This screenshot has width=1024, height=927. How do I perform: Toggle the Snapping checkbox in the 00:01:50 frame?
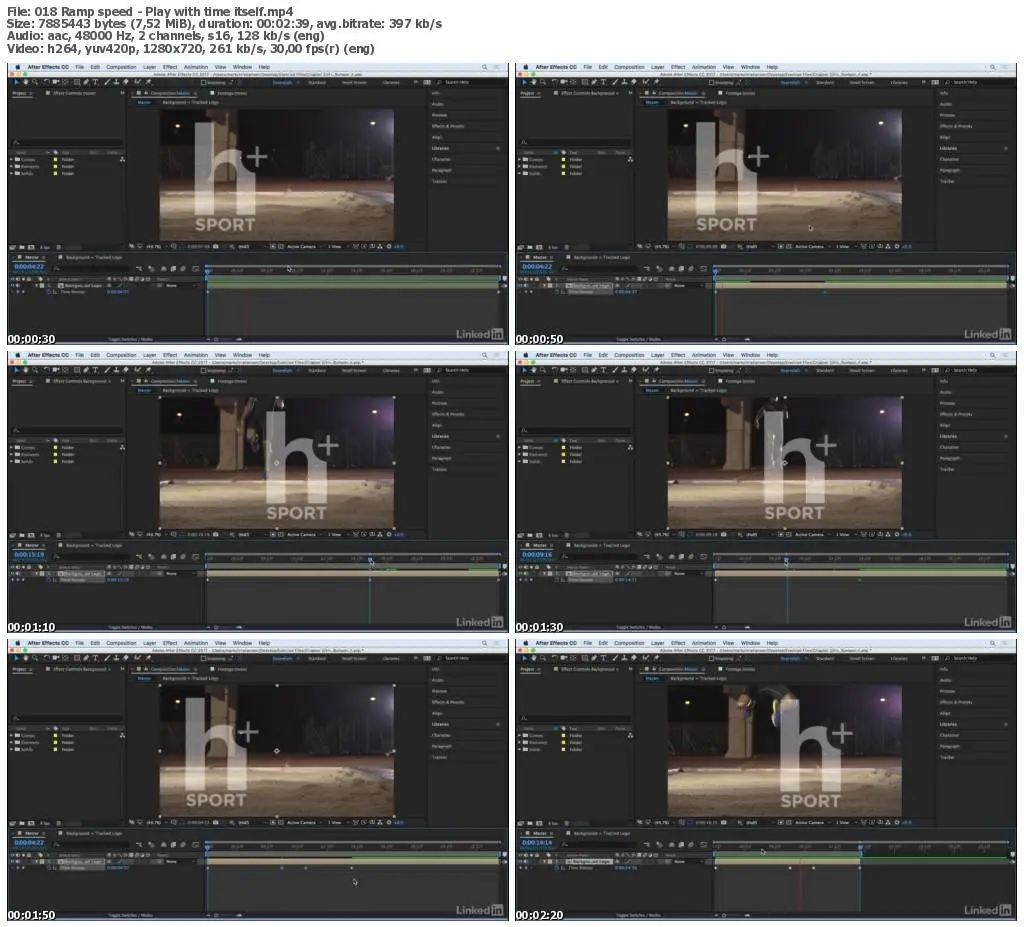pyautogui.click(x=204, y=659)
